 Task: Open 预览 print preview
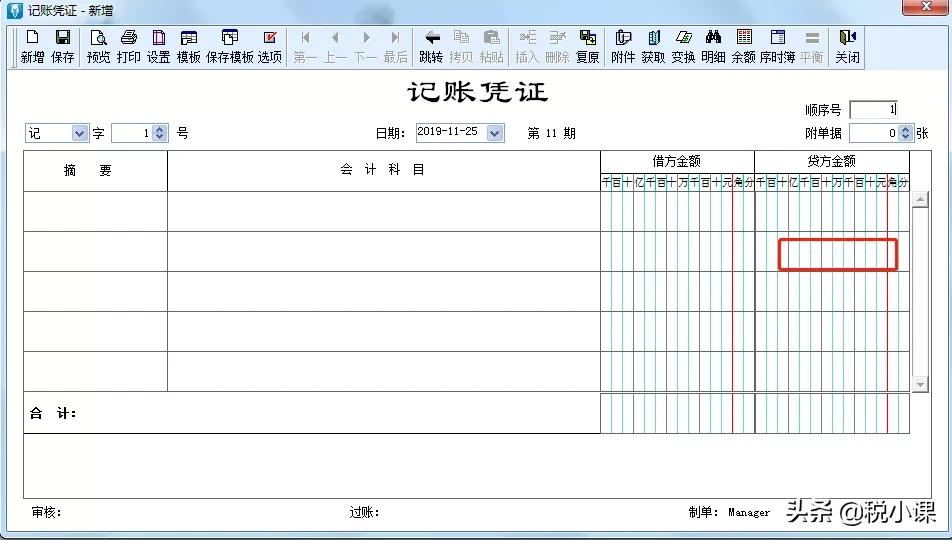[98, 46]
